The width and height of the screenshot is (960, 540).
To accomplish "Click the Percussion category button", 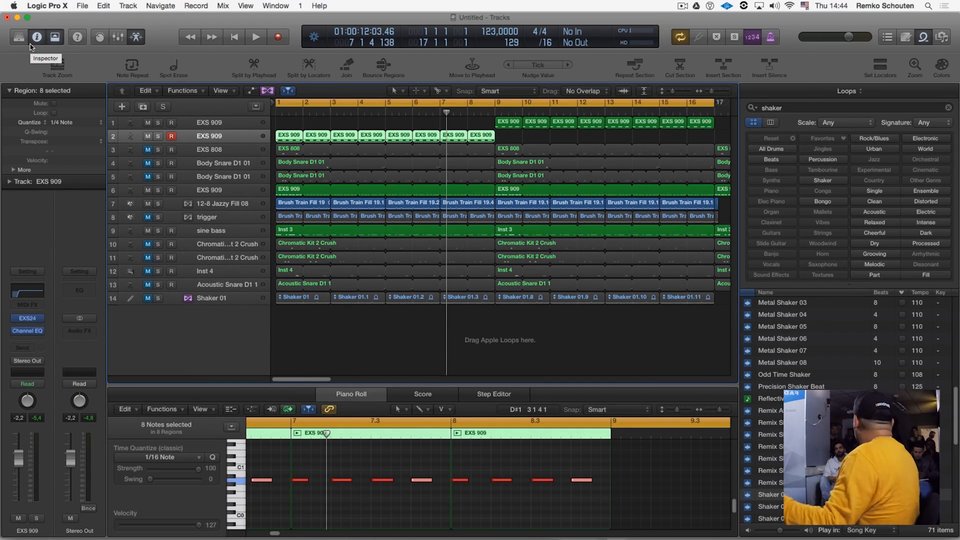I will [x=822, y=159].
